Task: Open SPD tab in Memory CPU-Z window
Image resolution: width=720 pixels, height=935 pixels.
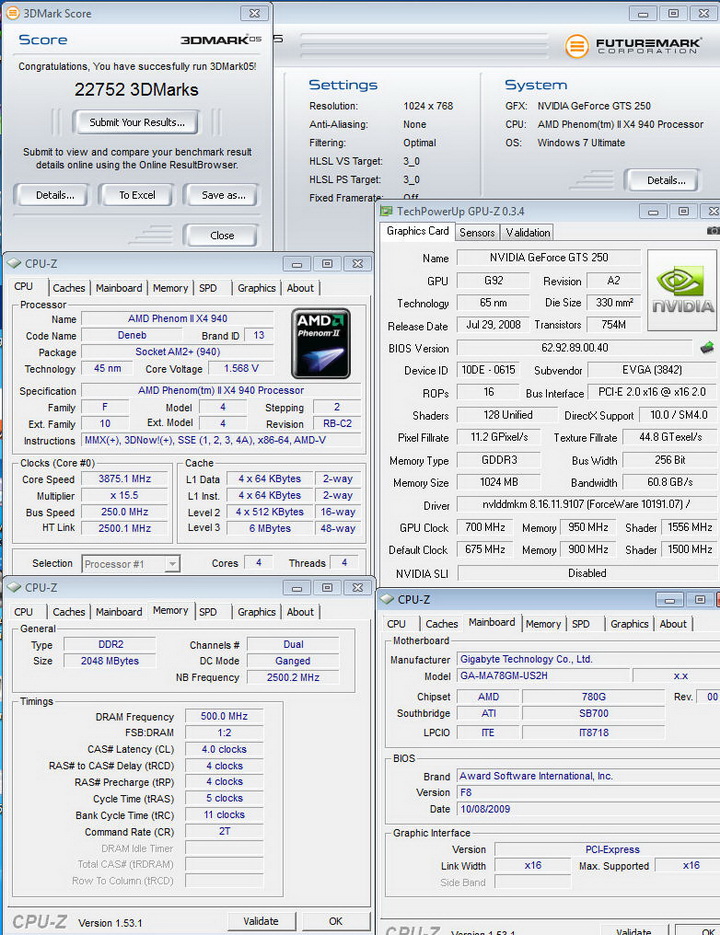Action: point(208,612)
